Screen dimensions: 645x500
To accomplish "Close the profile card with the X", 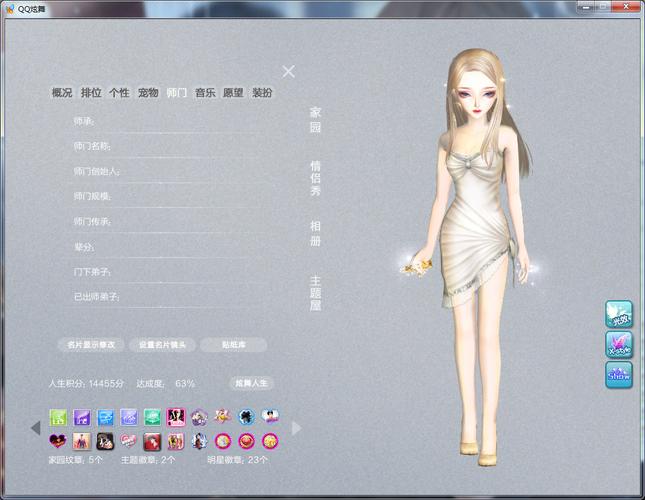I will [x=289, y=71].
